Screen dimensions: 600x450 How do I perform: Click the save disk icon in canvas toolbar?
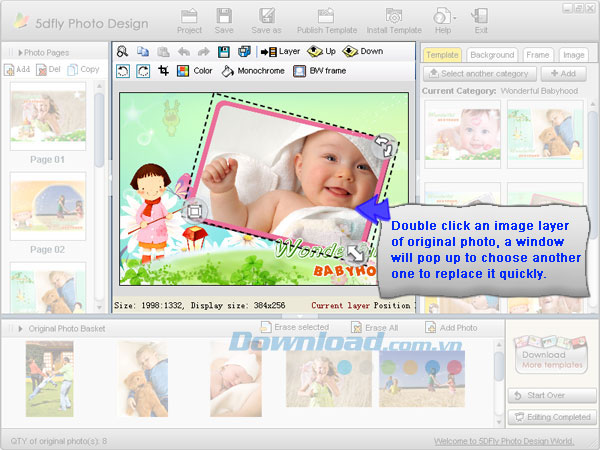[224, 51]
